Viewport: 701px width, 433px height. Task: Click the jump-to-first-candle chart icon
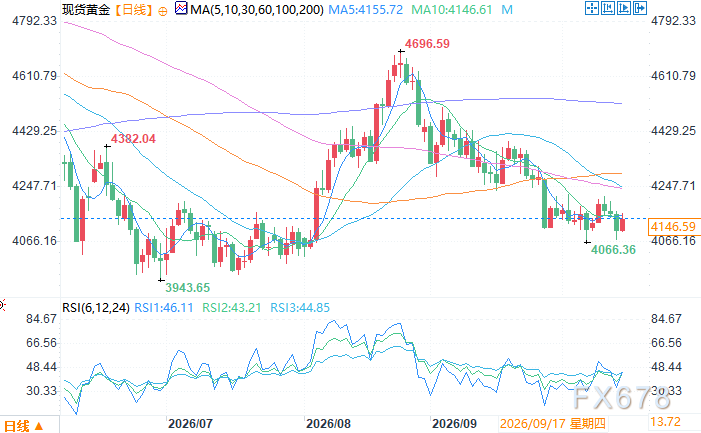pyautogui.click(x=608, y=8)
